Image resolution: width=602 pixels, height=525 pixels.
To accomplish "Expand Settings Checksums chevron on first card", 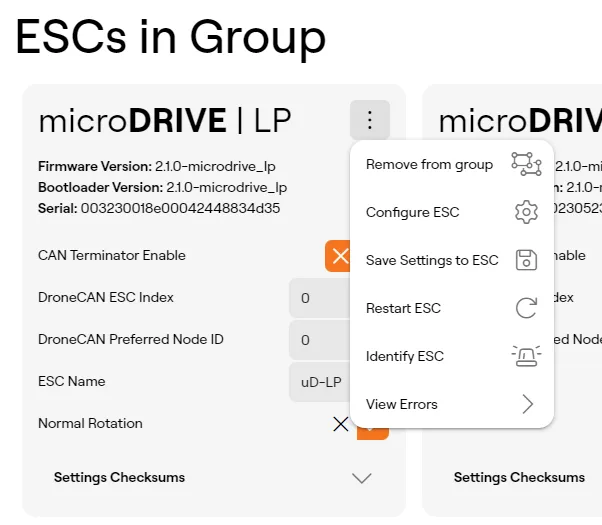I will pyautogui.click(x=362, y=478).
